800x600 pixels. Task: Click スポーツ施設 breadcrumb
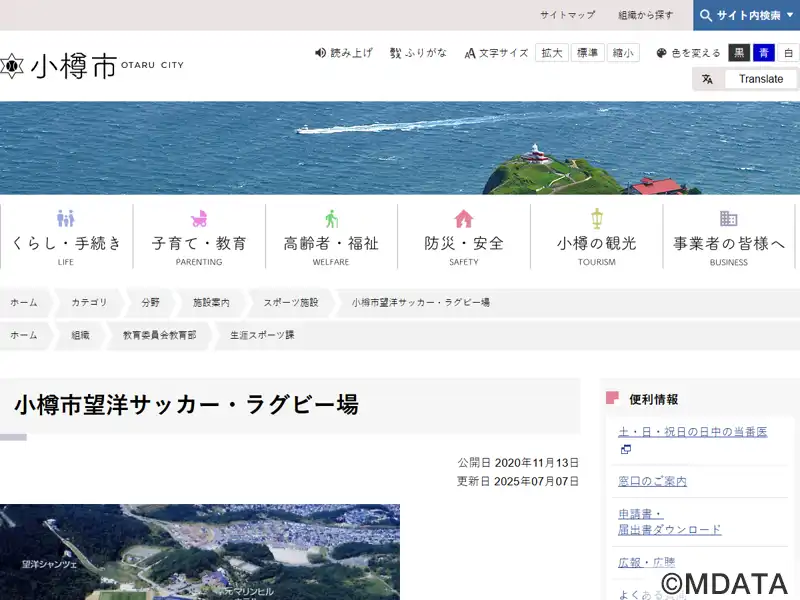pyautogui.click(x=291, y=303)
